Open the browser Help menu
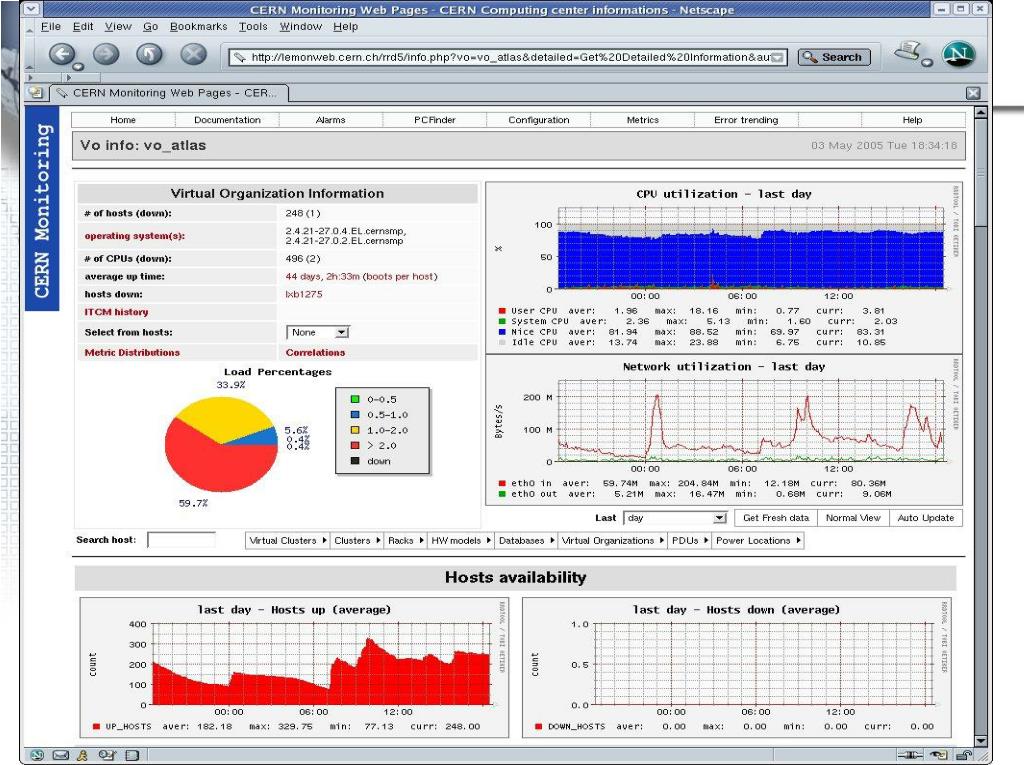This screenshot has width=1024, height=765. (x=345, y=26)
